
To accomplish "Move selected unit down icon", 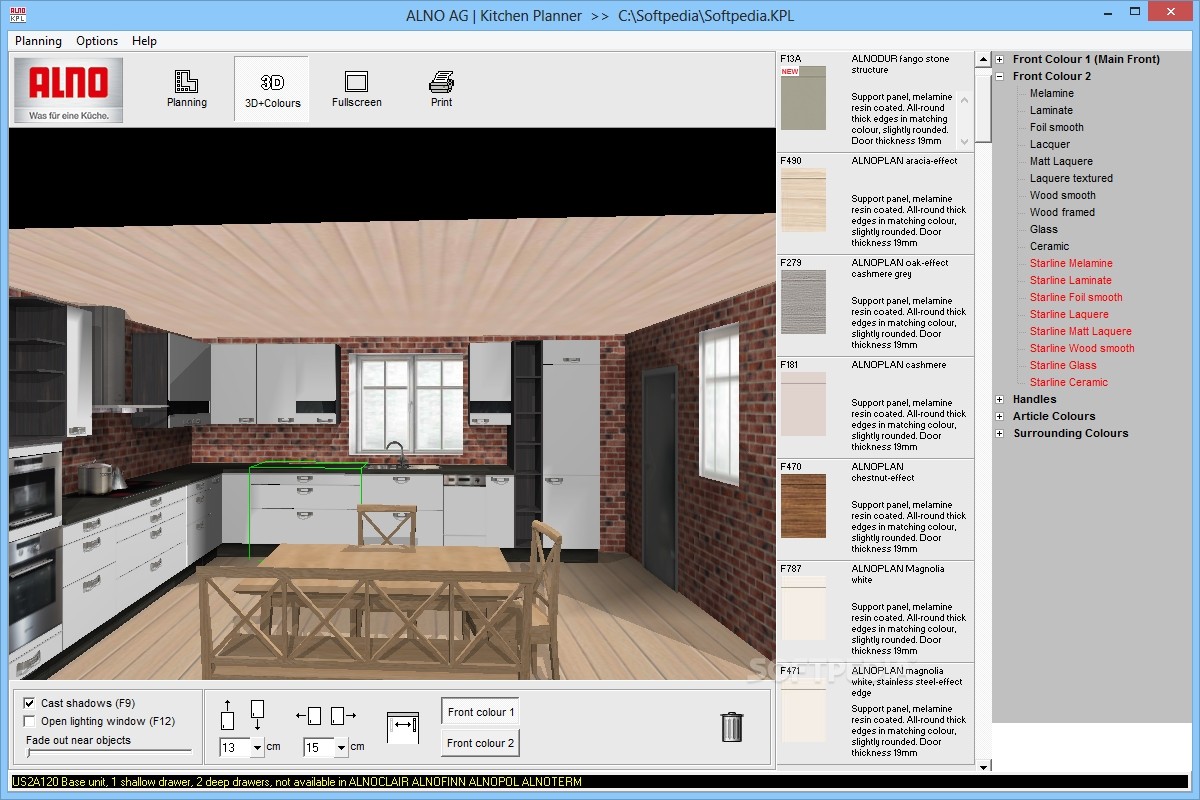I will coord(257,715).
